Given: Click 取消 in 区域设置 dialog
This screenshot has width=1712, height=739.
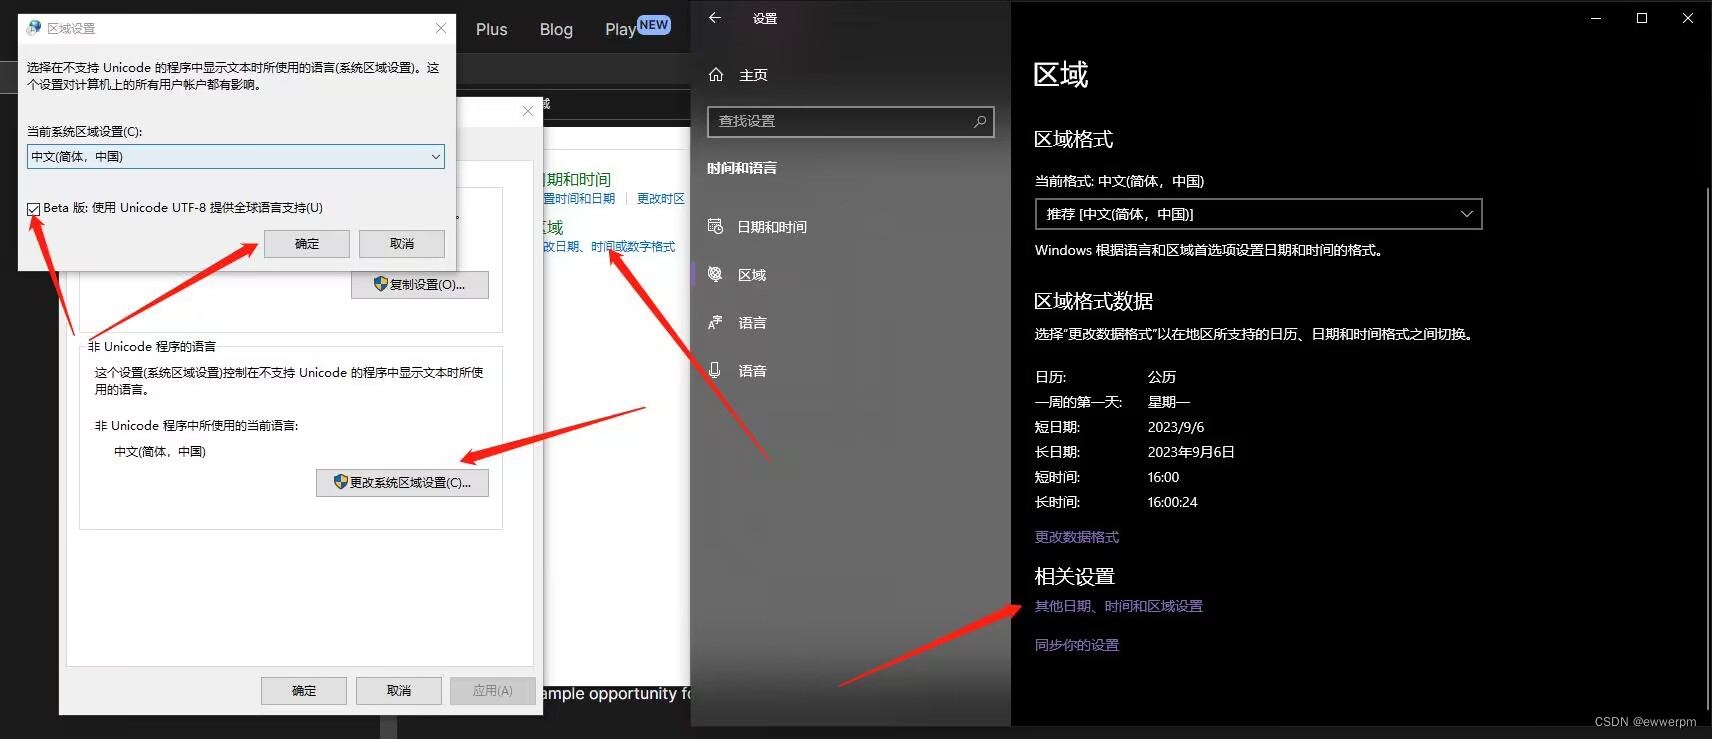Looking at the screenshot, I should (402, 244).
